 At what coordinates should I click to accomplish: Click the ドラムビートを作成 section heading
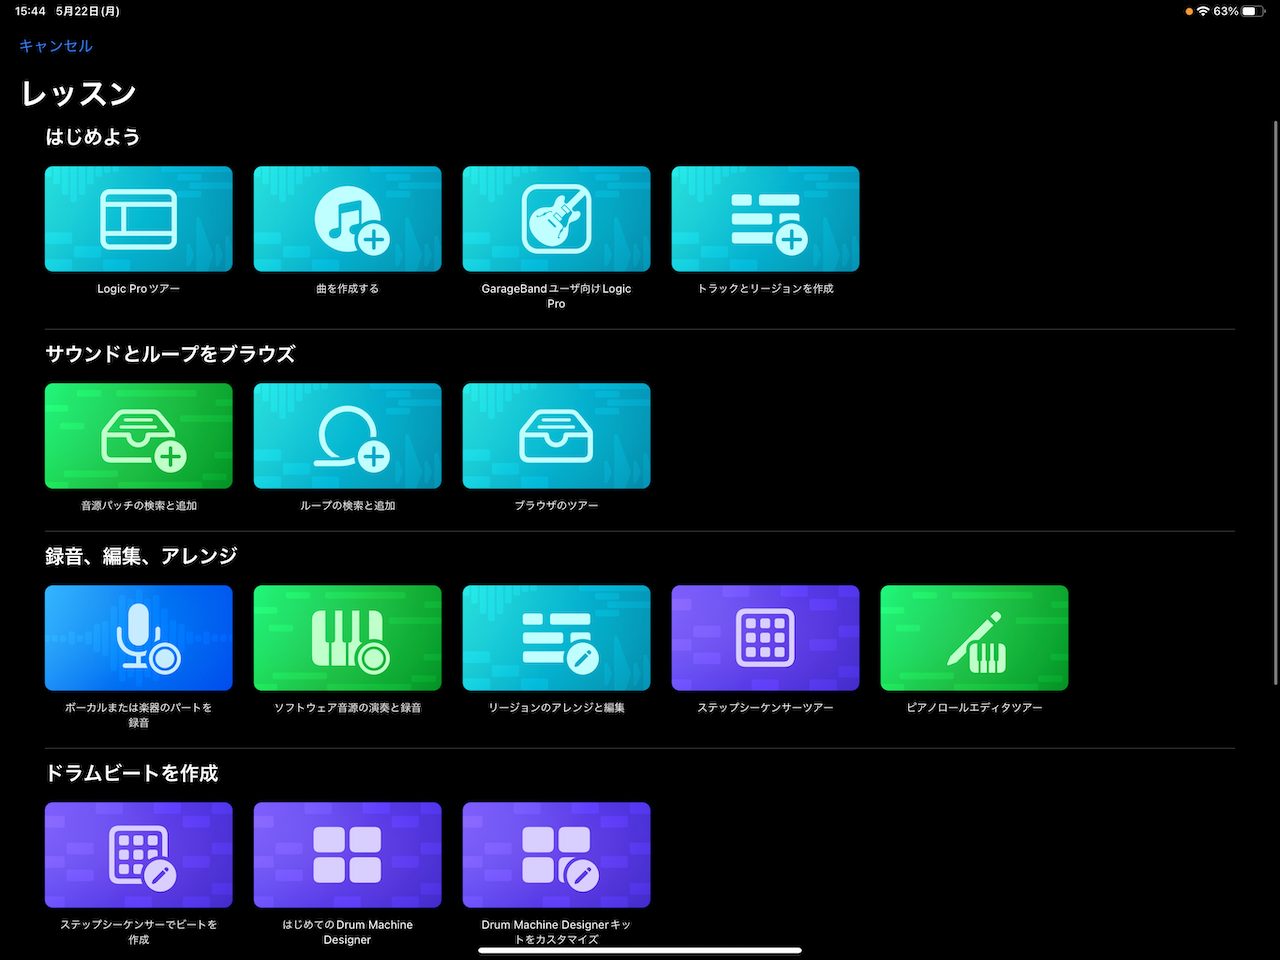(131, 773)
